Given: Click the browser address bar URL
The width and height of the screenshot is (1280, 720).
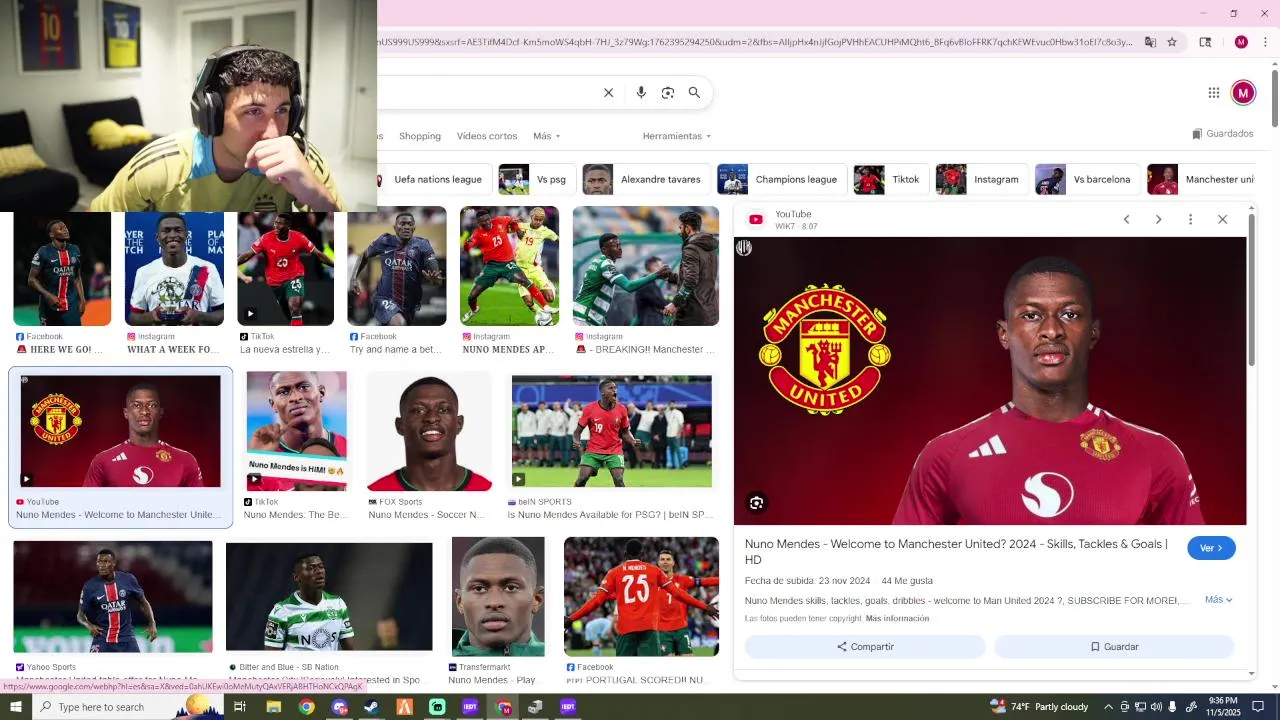Looking at the screenshot, I should 755,42.
